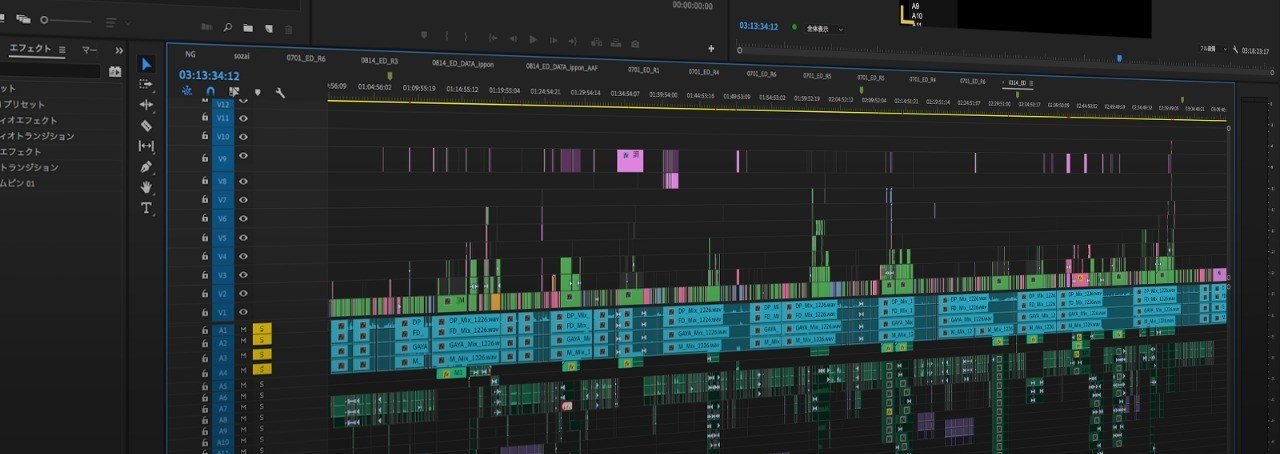Select the Ripple Edit tool
The height and width of the screenshot is (454, 1280).
[x=147, y=105]
